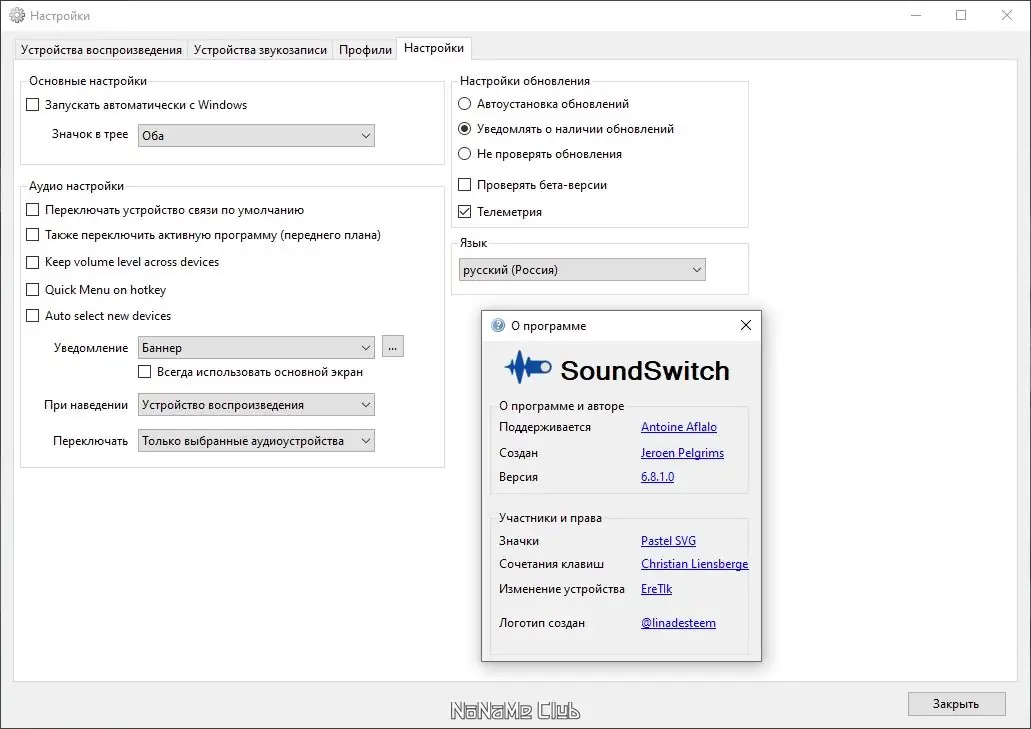Click the Изменение устройства label
Viewport: 1031px width, 729px height.
pos(562,589)
